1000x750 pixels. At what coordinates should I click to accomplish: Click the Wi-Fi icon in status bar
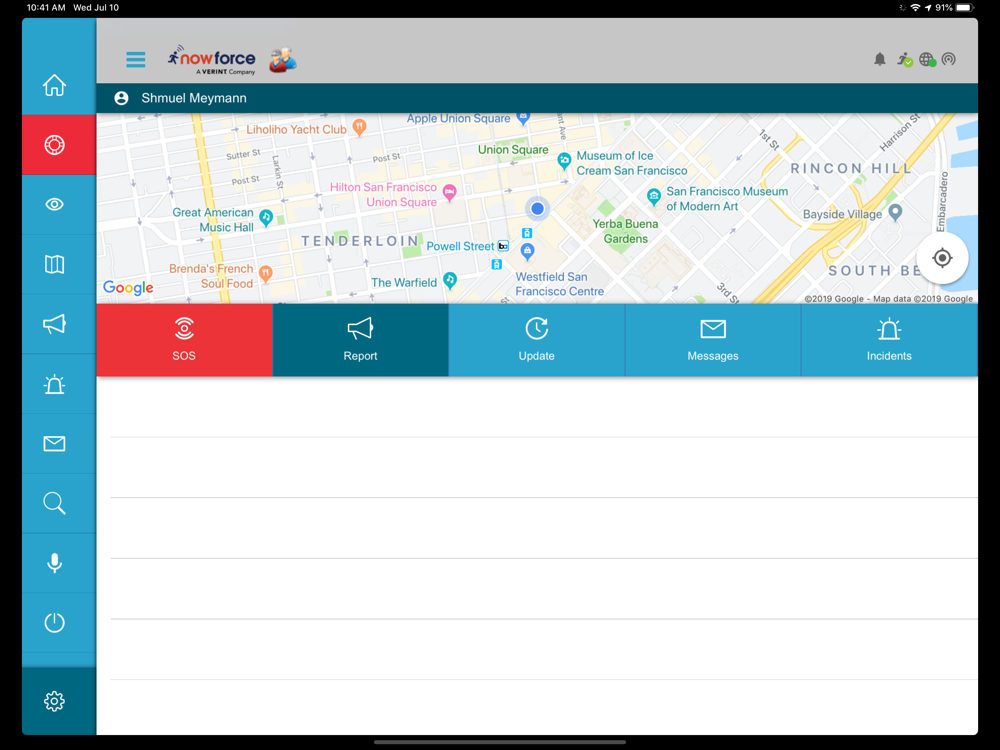[915, 8]
